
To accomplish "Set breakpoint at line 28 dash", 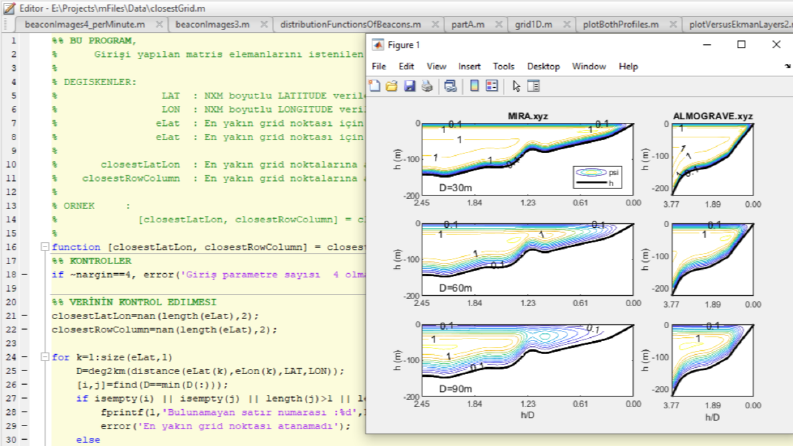I will (25, 412).
